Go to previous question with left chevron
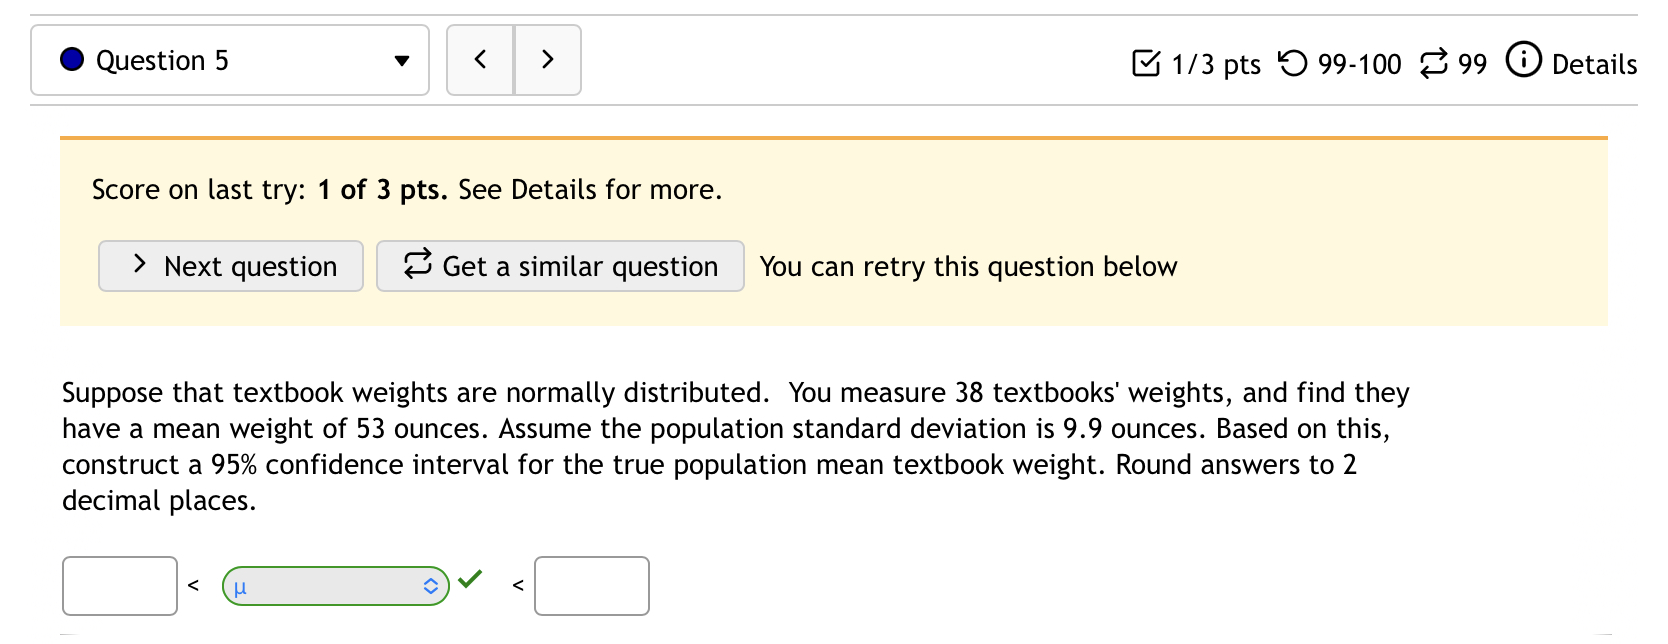The image size is (1668, 644). point(480,60)
